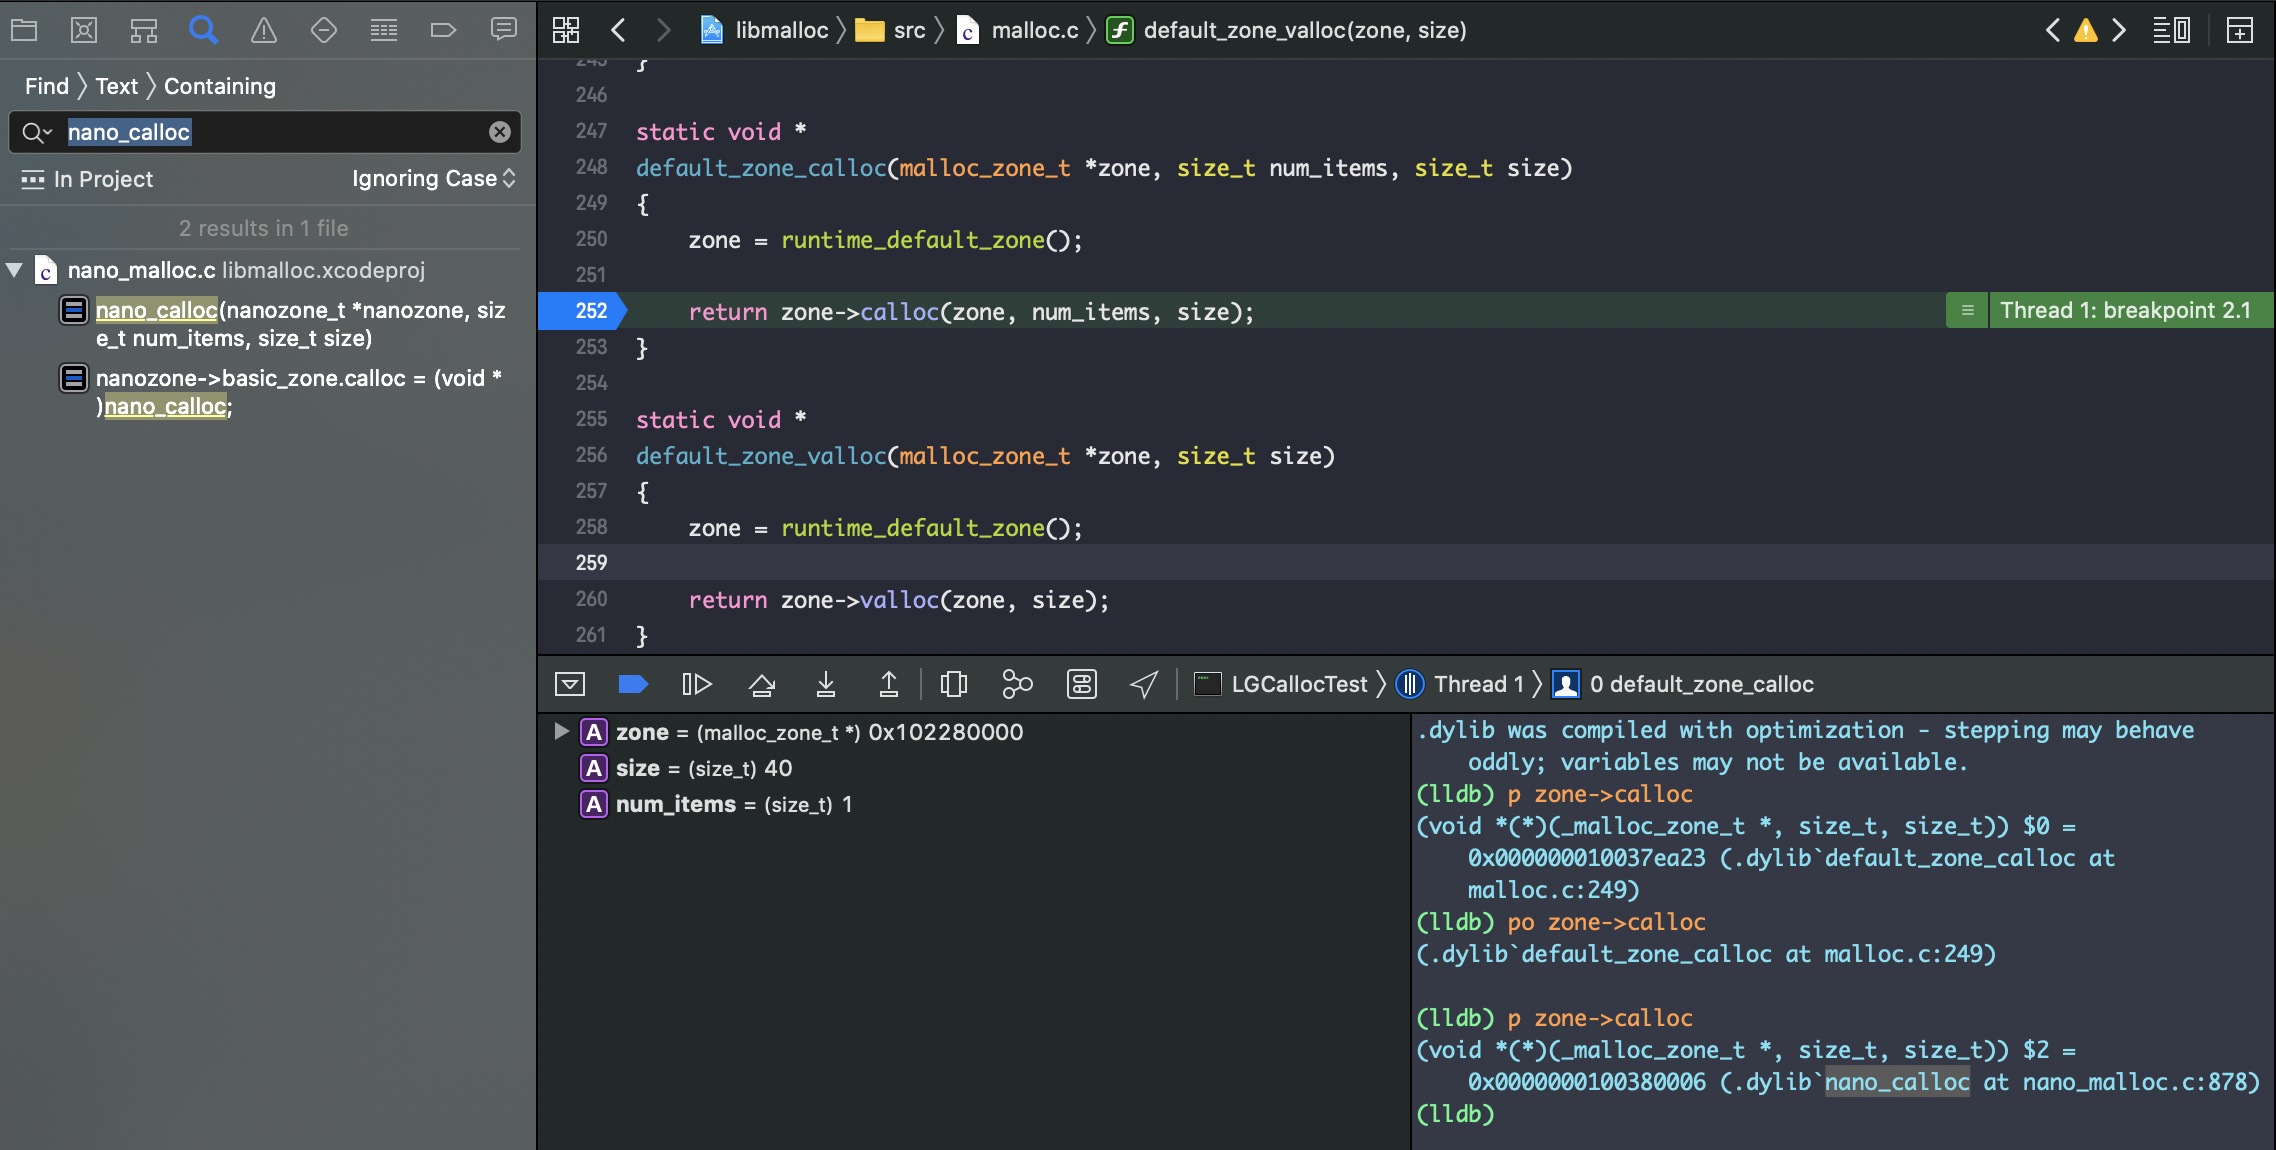Viewport: 2276px width, 1150px height.
Task: Click the Simulate Location arrow icon
Action: pos(1144,684)
